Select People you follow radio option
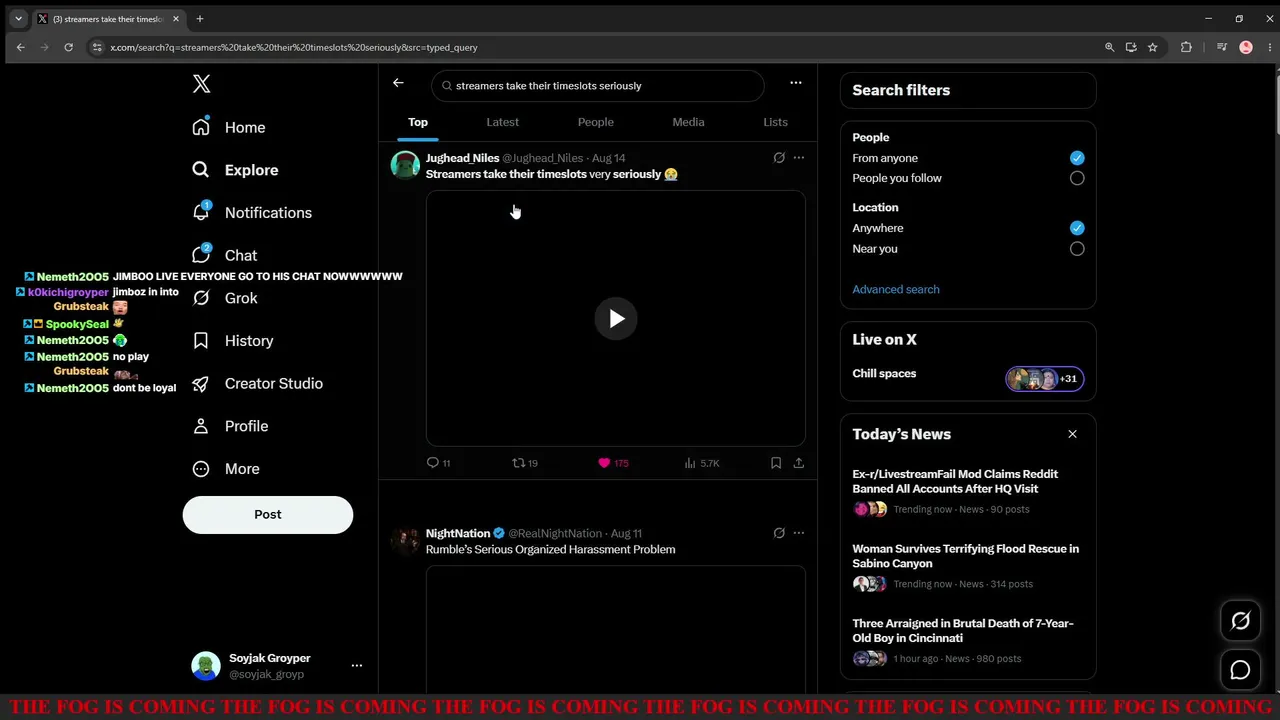 [x=1077, y=178]
